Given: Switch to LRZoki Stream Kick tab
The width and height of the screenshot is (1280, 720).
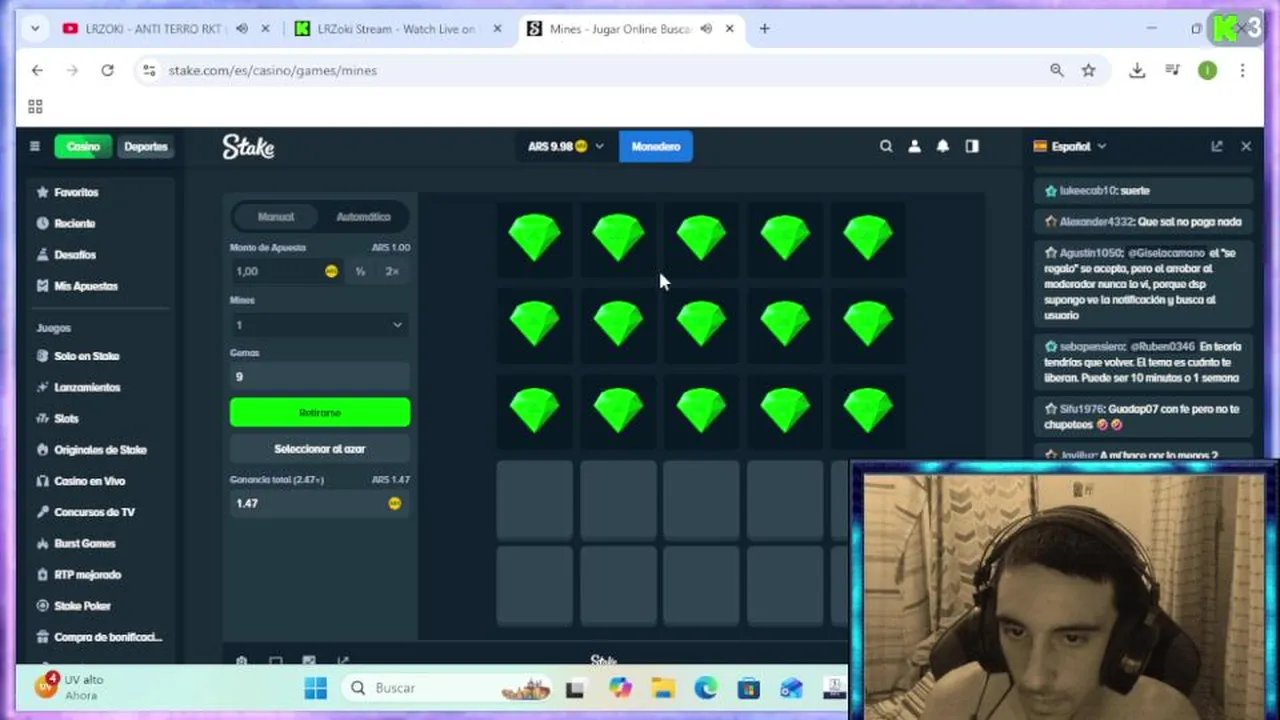Looking at the screenshot, I should pos(395,29).
